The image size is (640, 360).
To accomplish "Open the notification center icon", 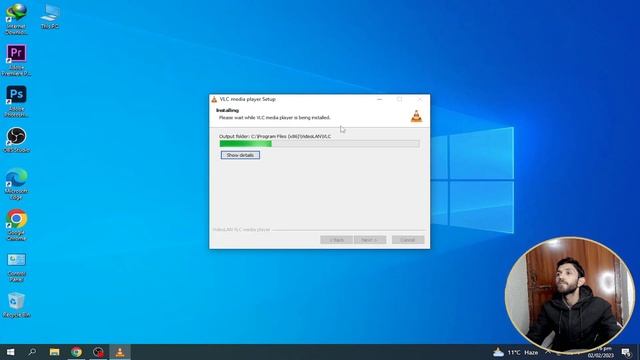I will 626,352.
